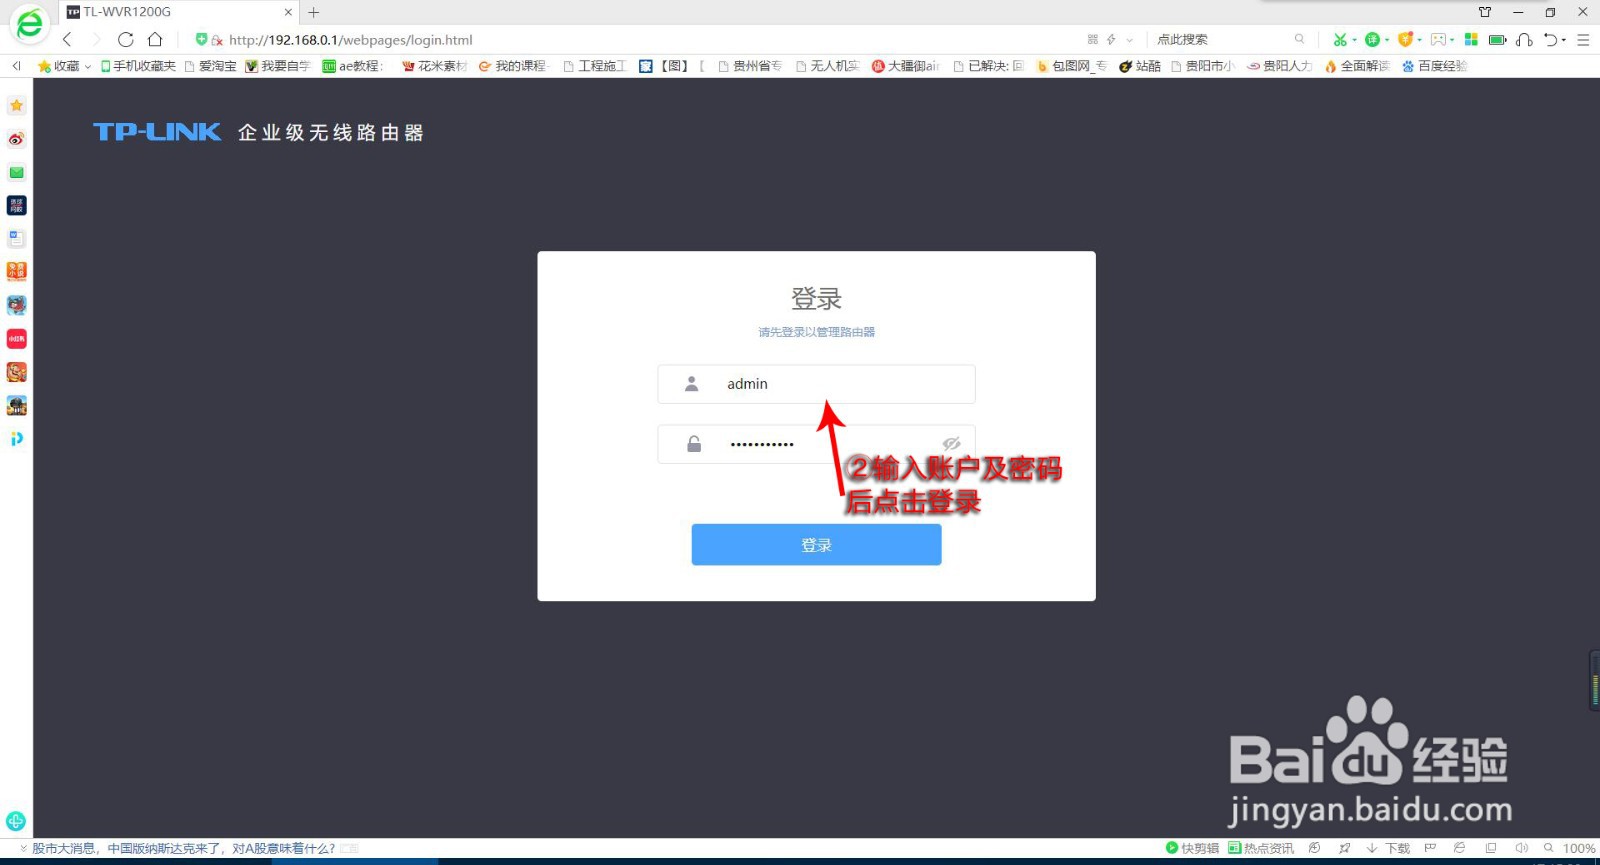Click the TP-LINK logo
The width and height of the screenshot is (1600, 865).
157,132
